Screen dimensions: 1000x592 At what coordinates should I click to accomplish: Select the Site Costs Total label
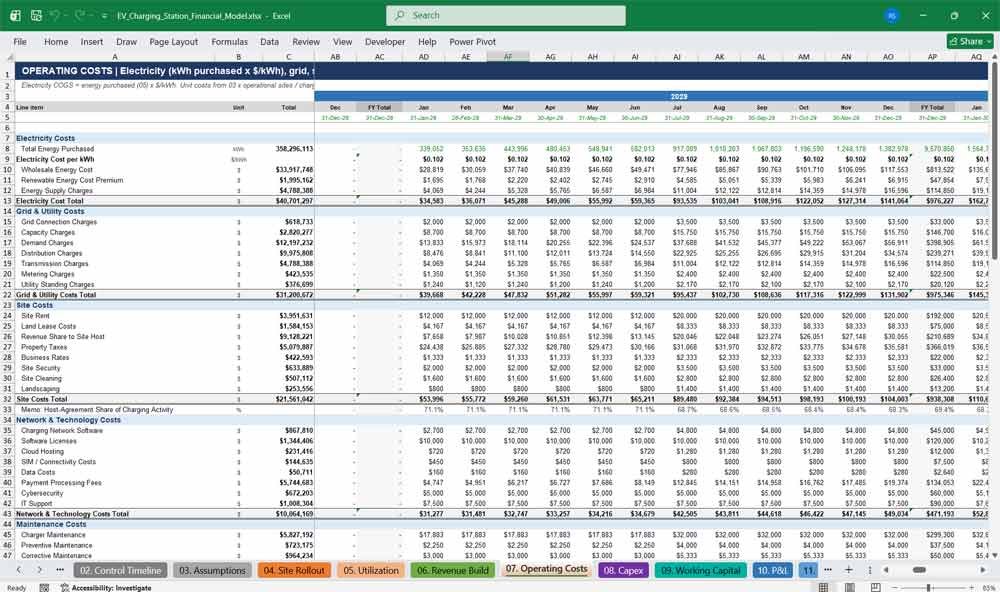coord(41,399)
